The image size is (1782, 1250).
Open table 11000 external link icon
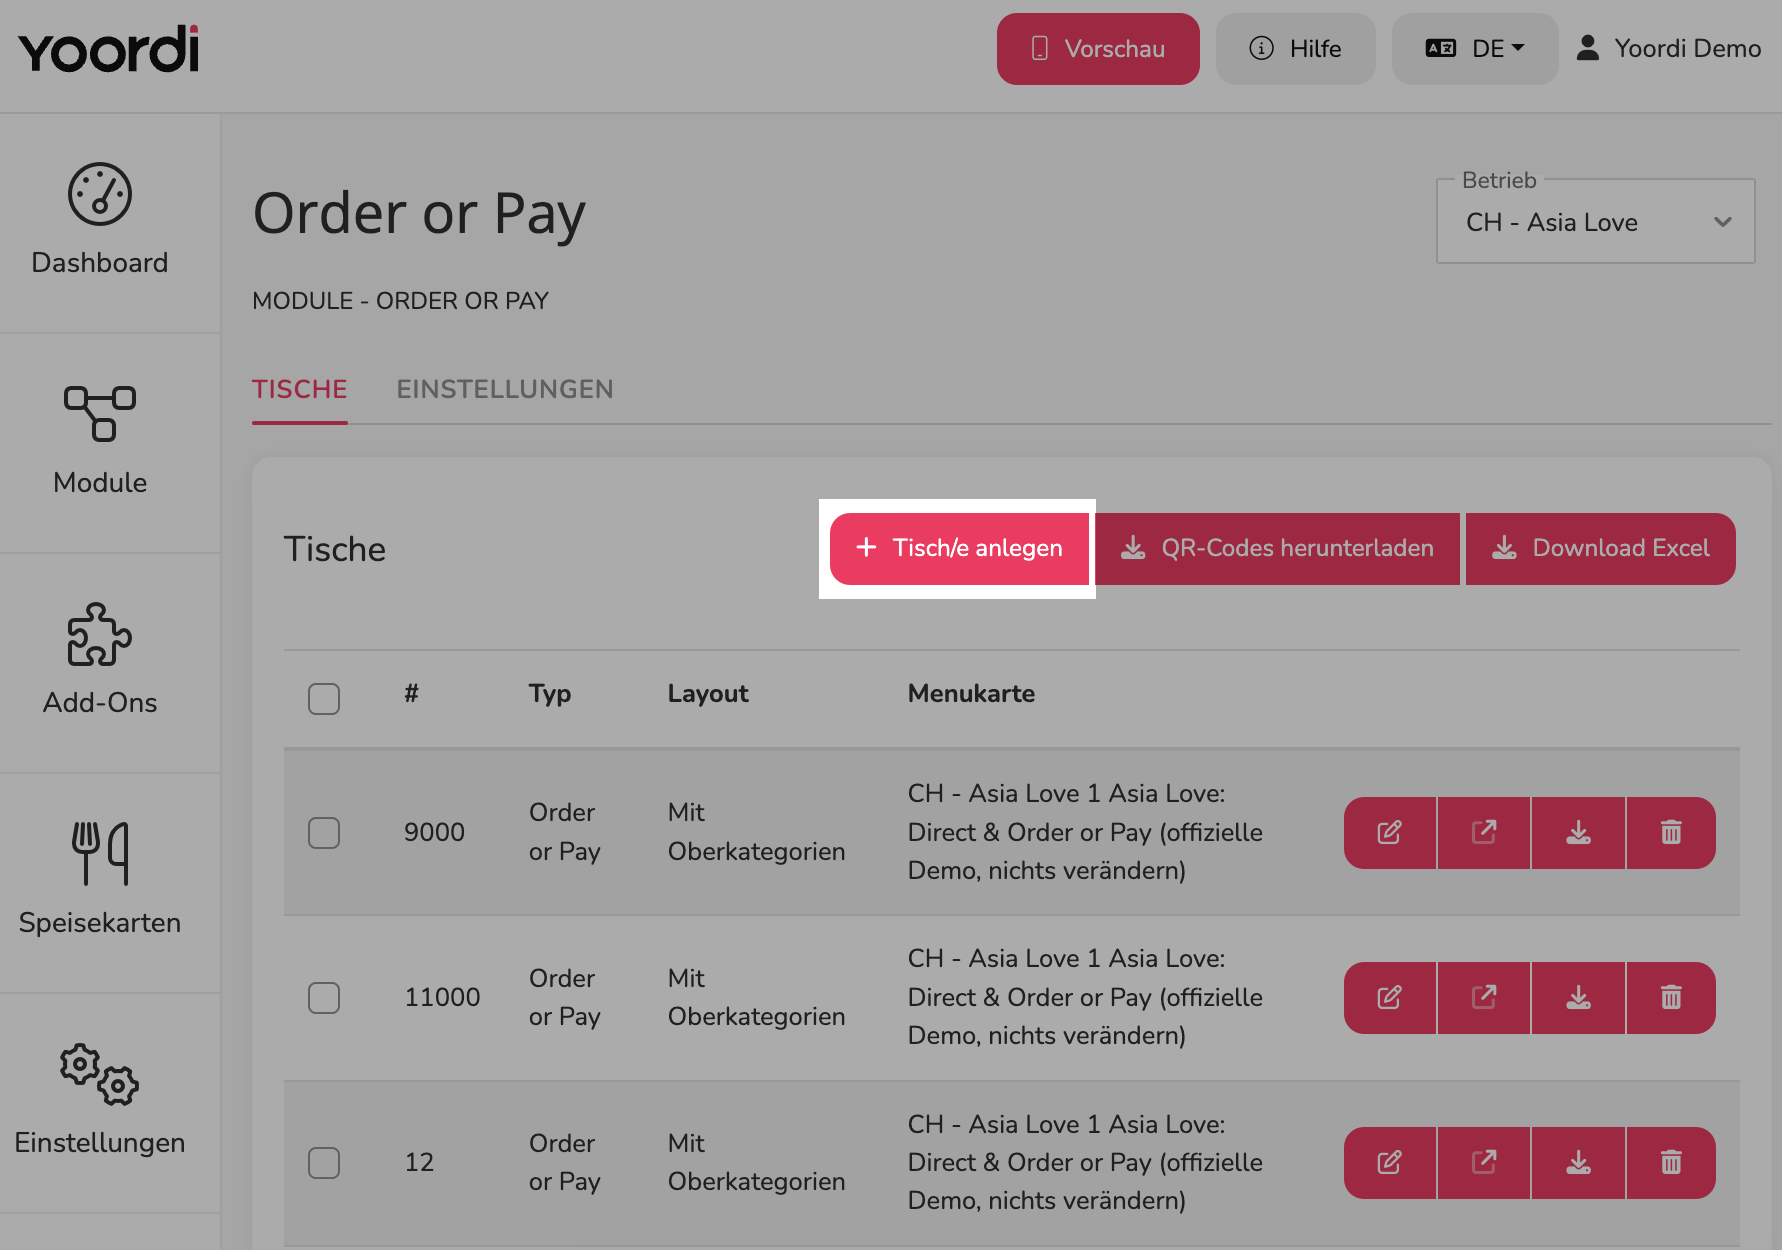coord(1484,998)
